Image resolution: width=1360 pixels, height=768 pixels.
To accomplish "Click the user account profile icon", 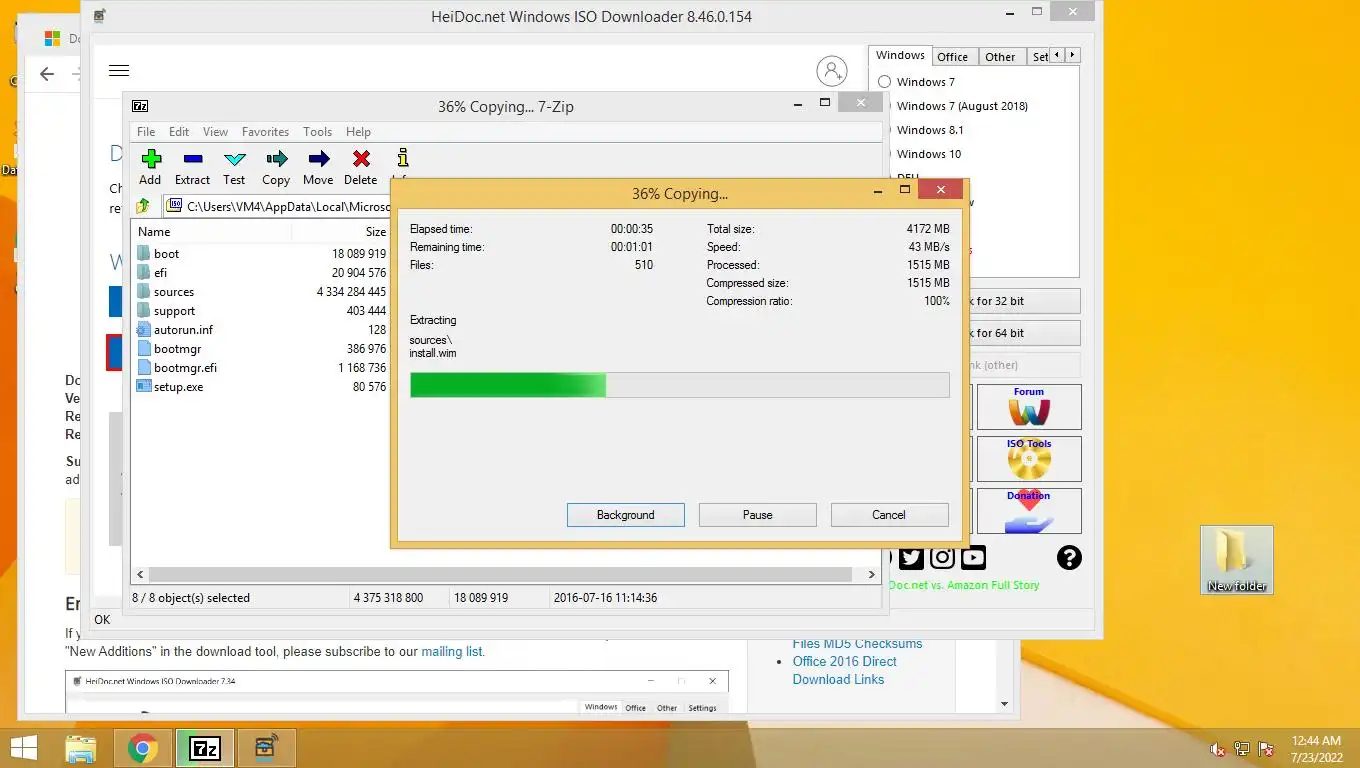I will pos(831,71).
